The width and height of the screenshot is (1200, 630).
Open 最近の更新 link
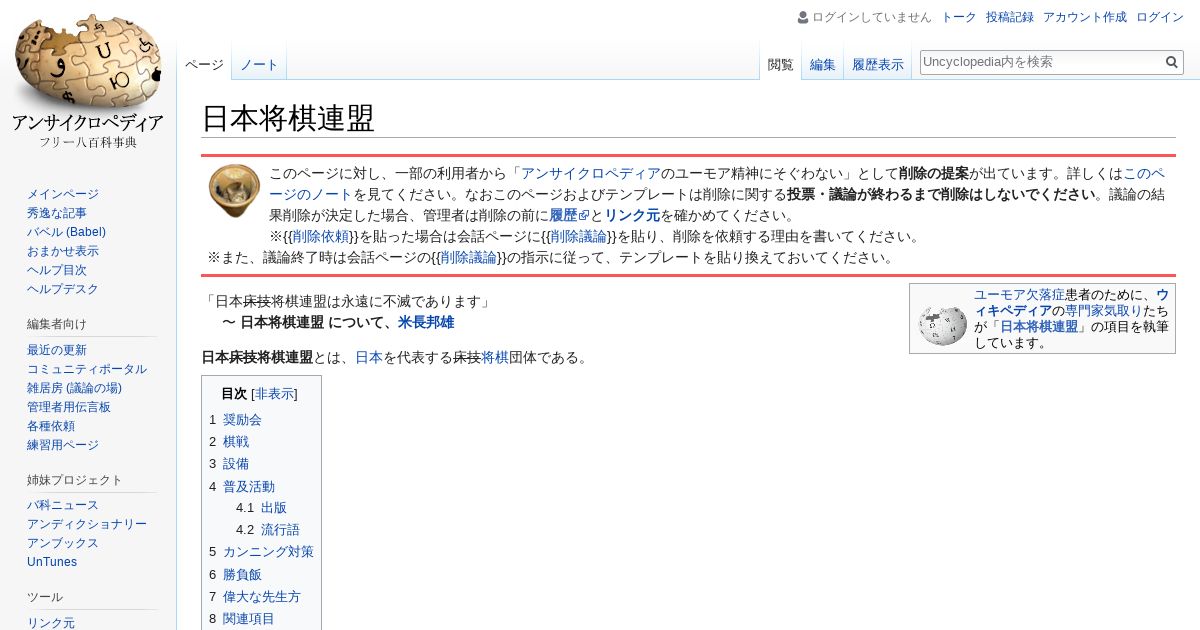(x=57, y=350)
